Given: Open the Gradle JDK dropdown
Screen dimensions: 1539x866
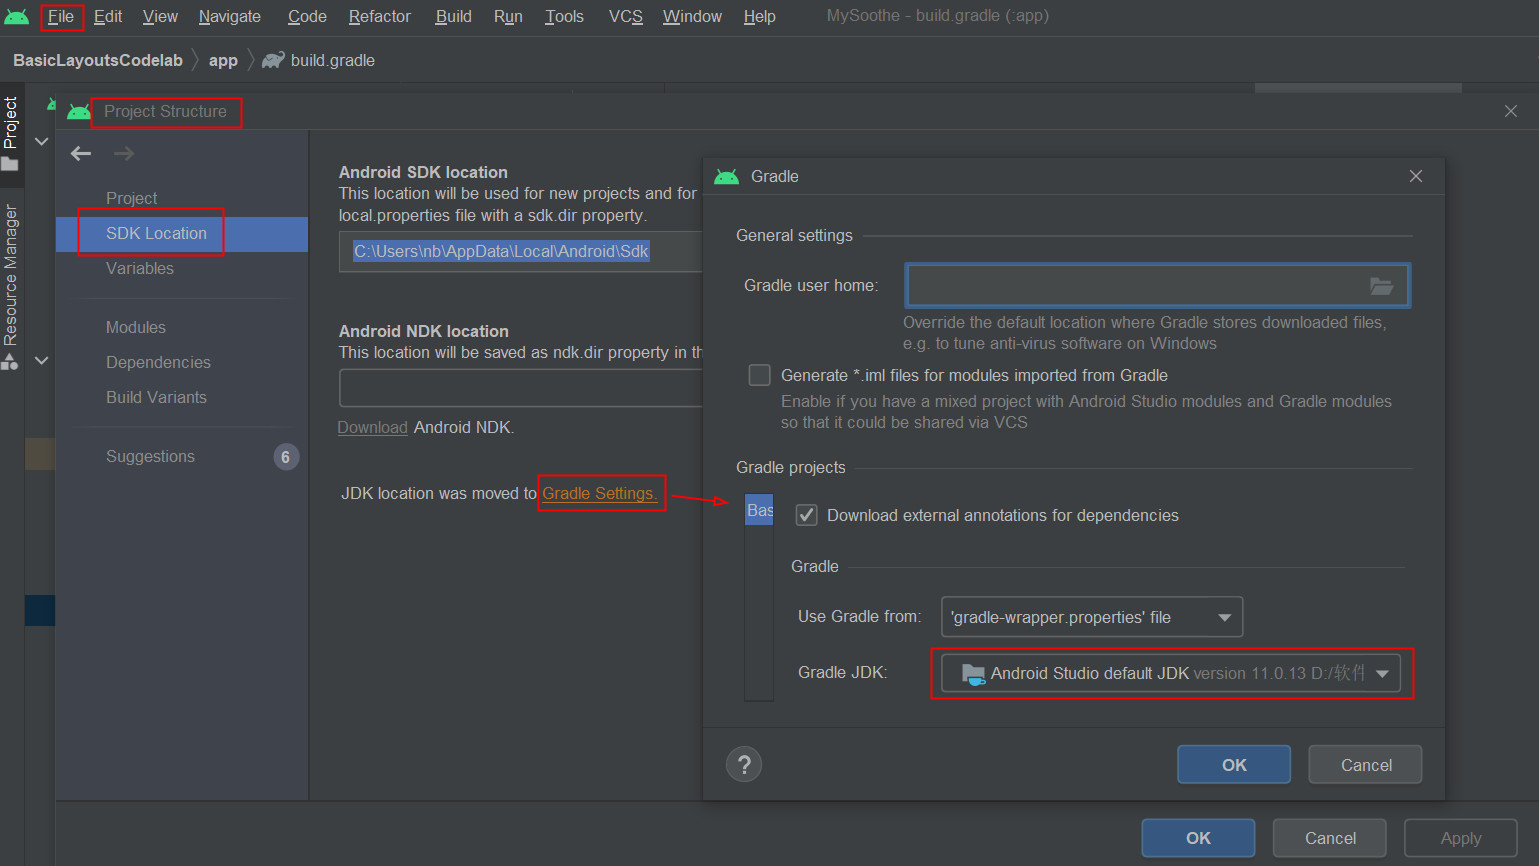Looking at the screenshot, I should [x=1170, y=674].
